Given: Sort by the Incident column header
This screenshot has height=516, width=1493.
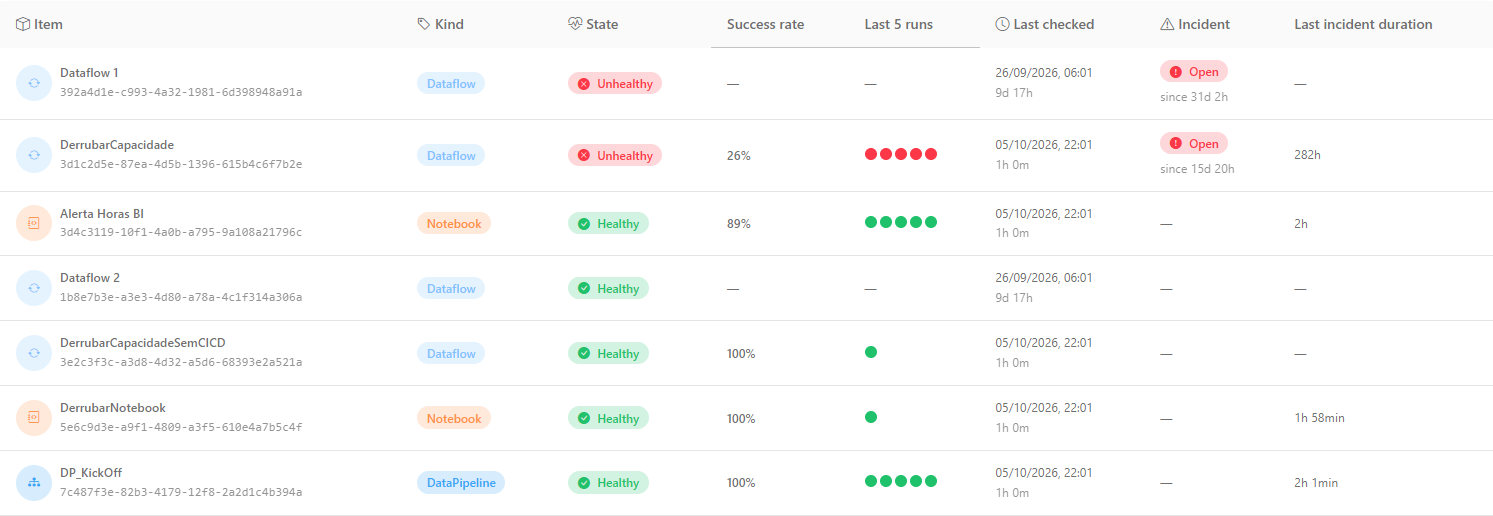Looking at the screenshot, I should pyautogui.click(x=1204, y=24).
